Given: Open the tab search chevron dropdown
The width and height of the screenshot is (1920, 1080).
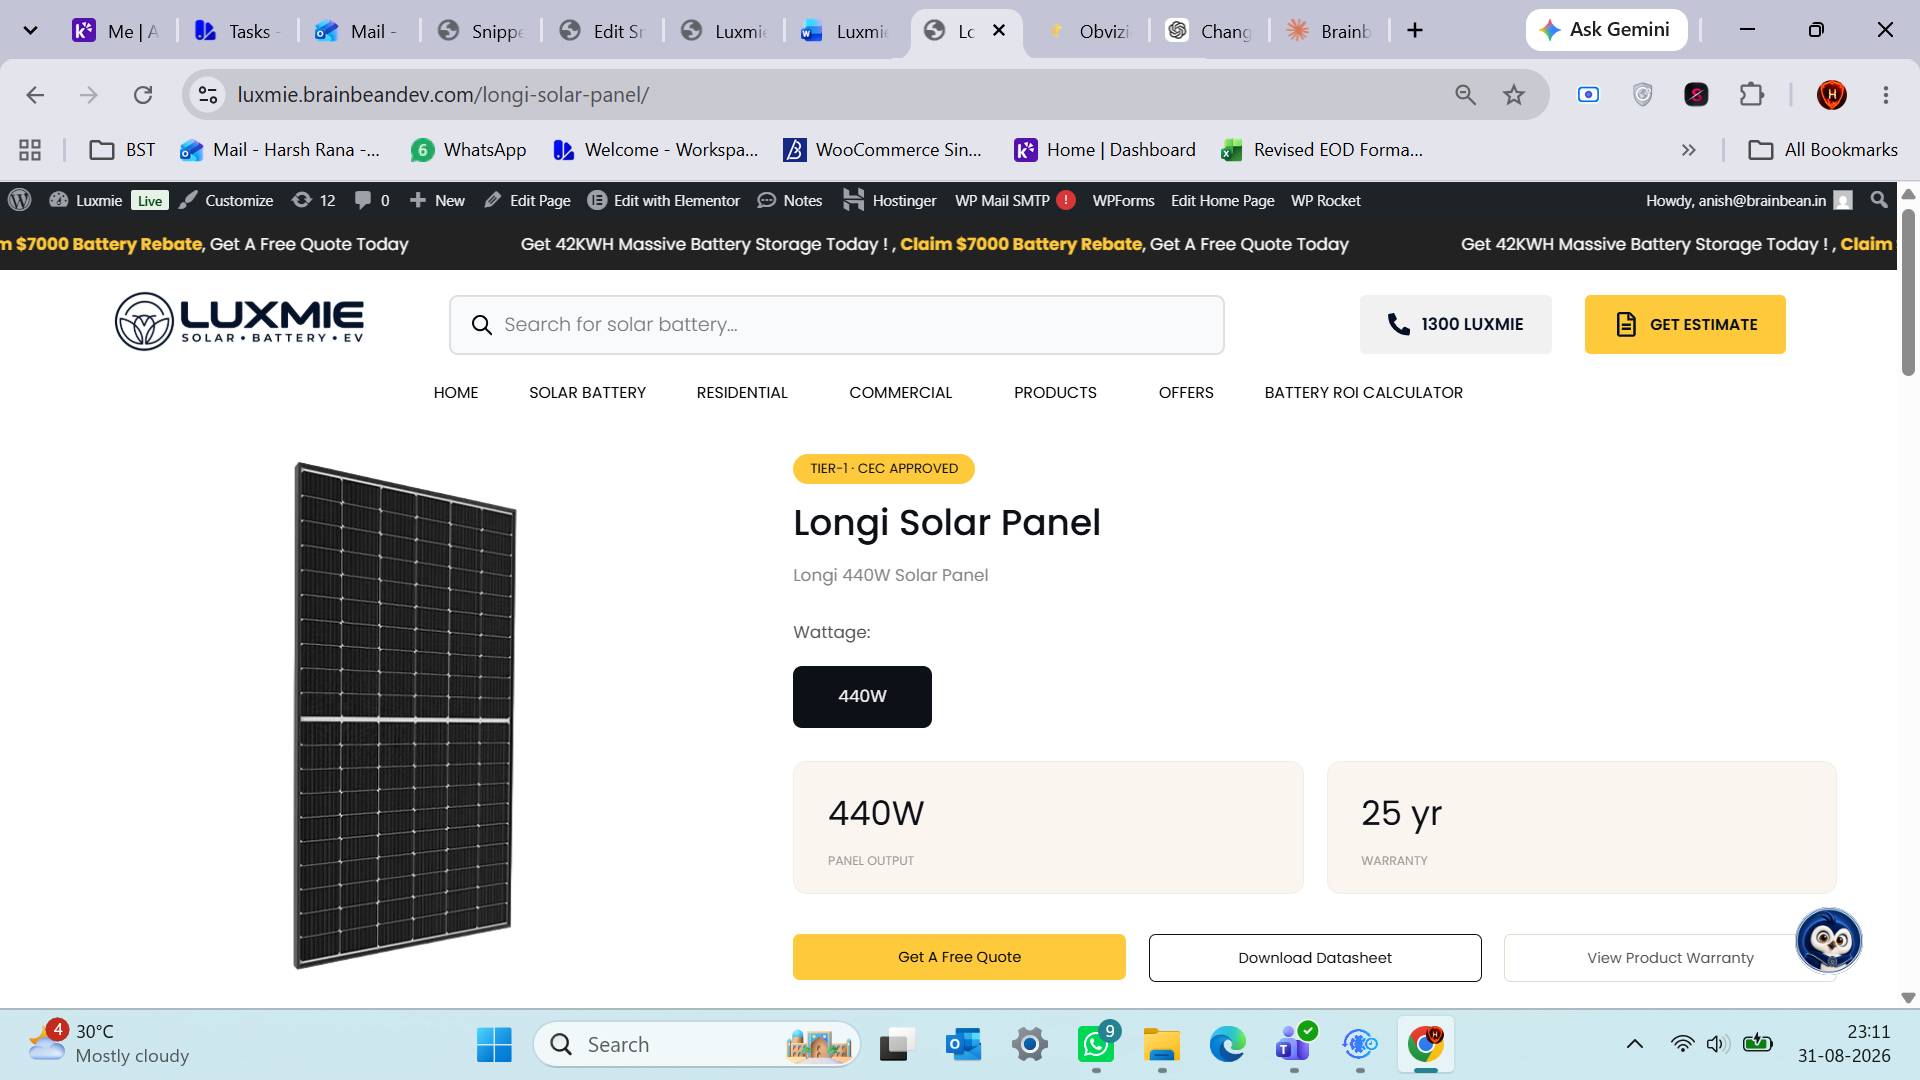Looking at the screenshot, I should tap(30, 30).
